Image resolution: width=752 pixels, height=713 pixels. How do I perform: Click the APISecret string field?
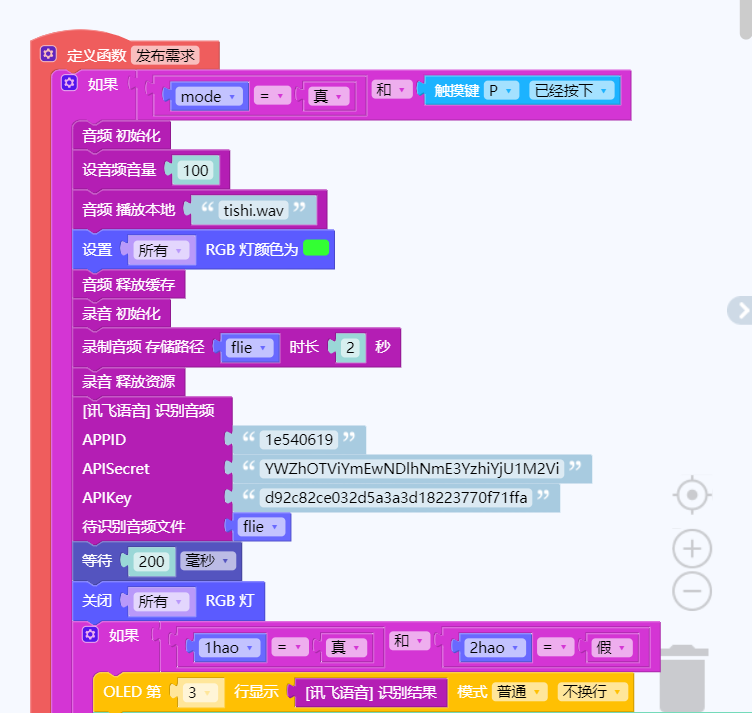(x=412, y=468)
